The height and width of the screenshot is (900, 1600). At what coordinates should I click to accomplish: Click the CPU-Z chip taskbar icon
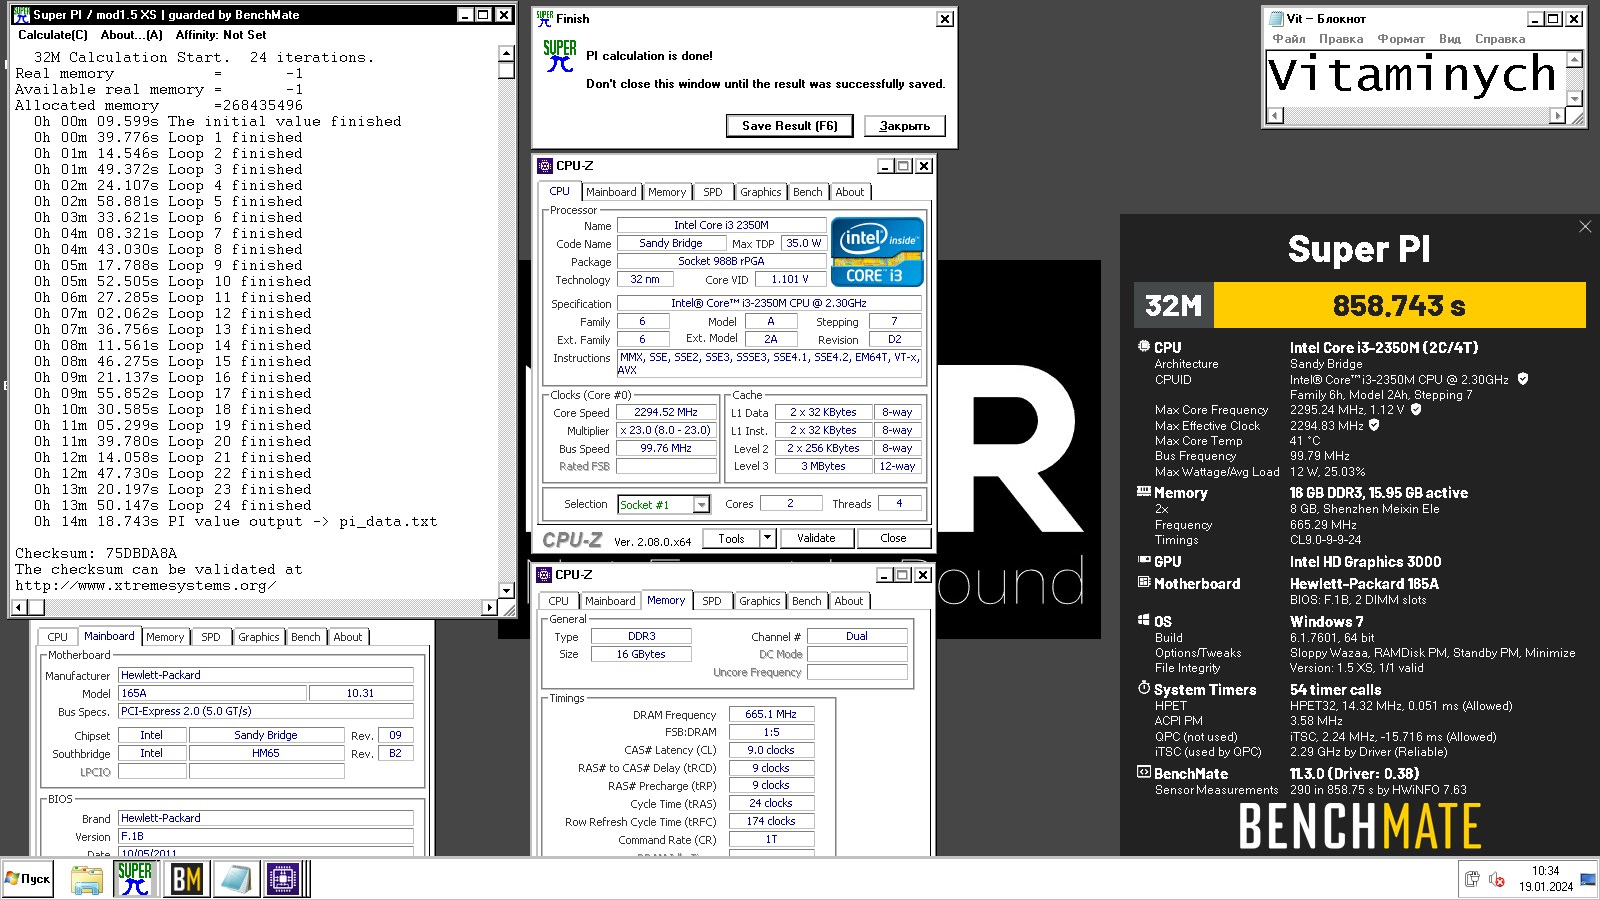(283, 879)
